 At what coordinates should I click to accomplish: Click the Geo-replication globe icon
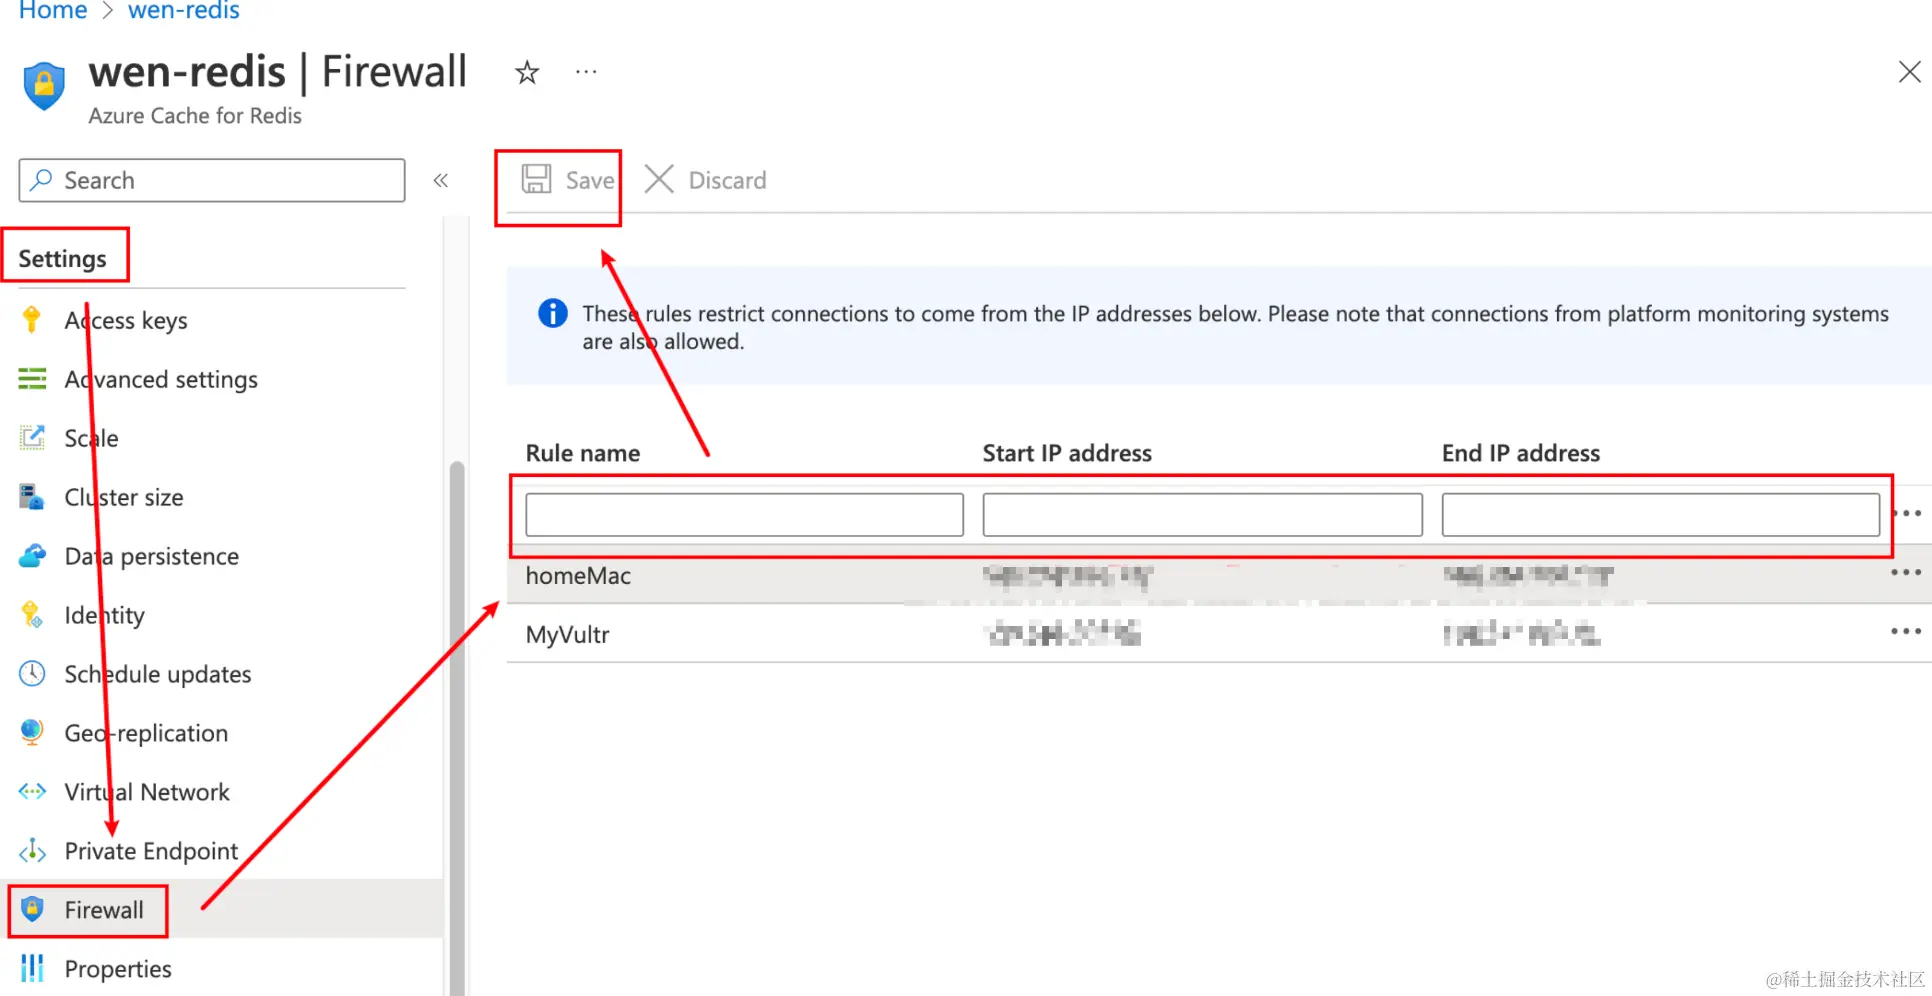click(32, 733)
